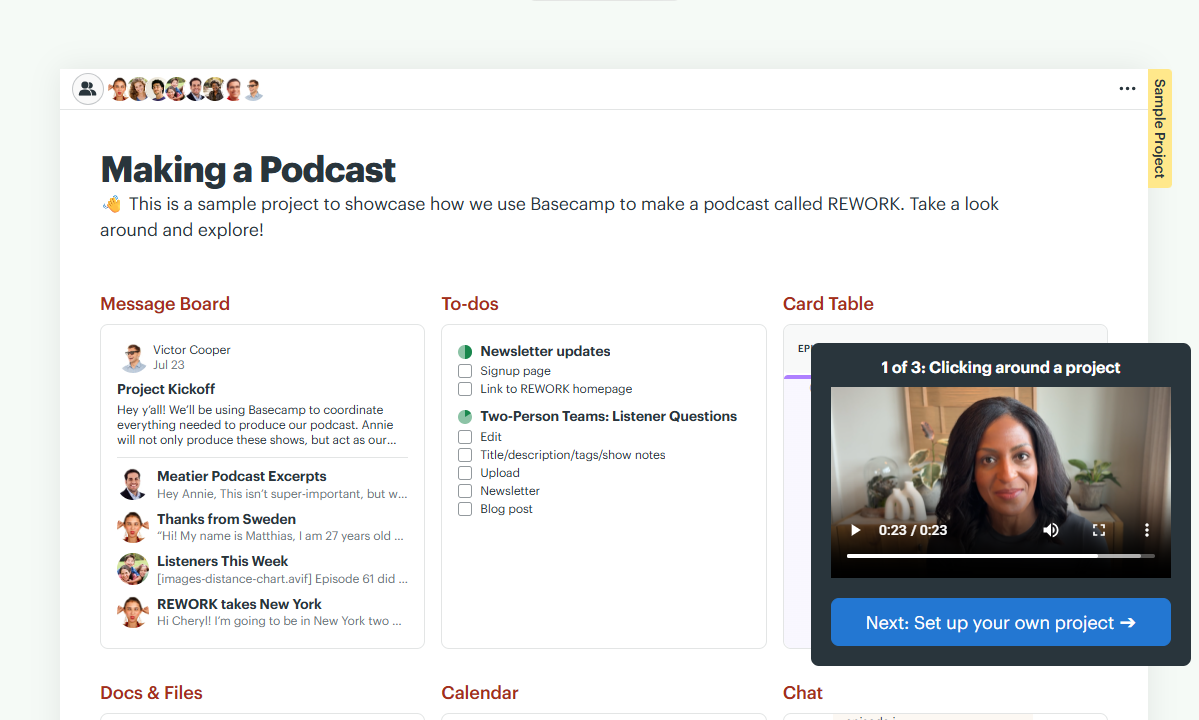The height and width of the screenshot is (720, 1199).
Task: Click the Two-Person Teams progress pie icon
Action: (x=465, y=417)
